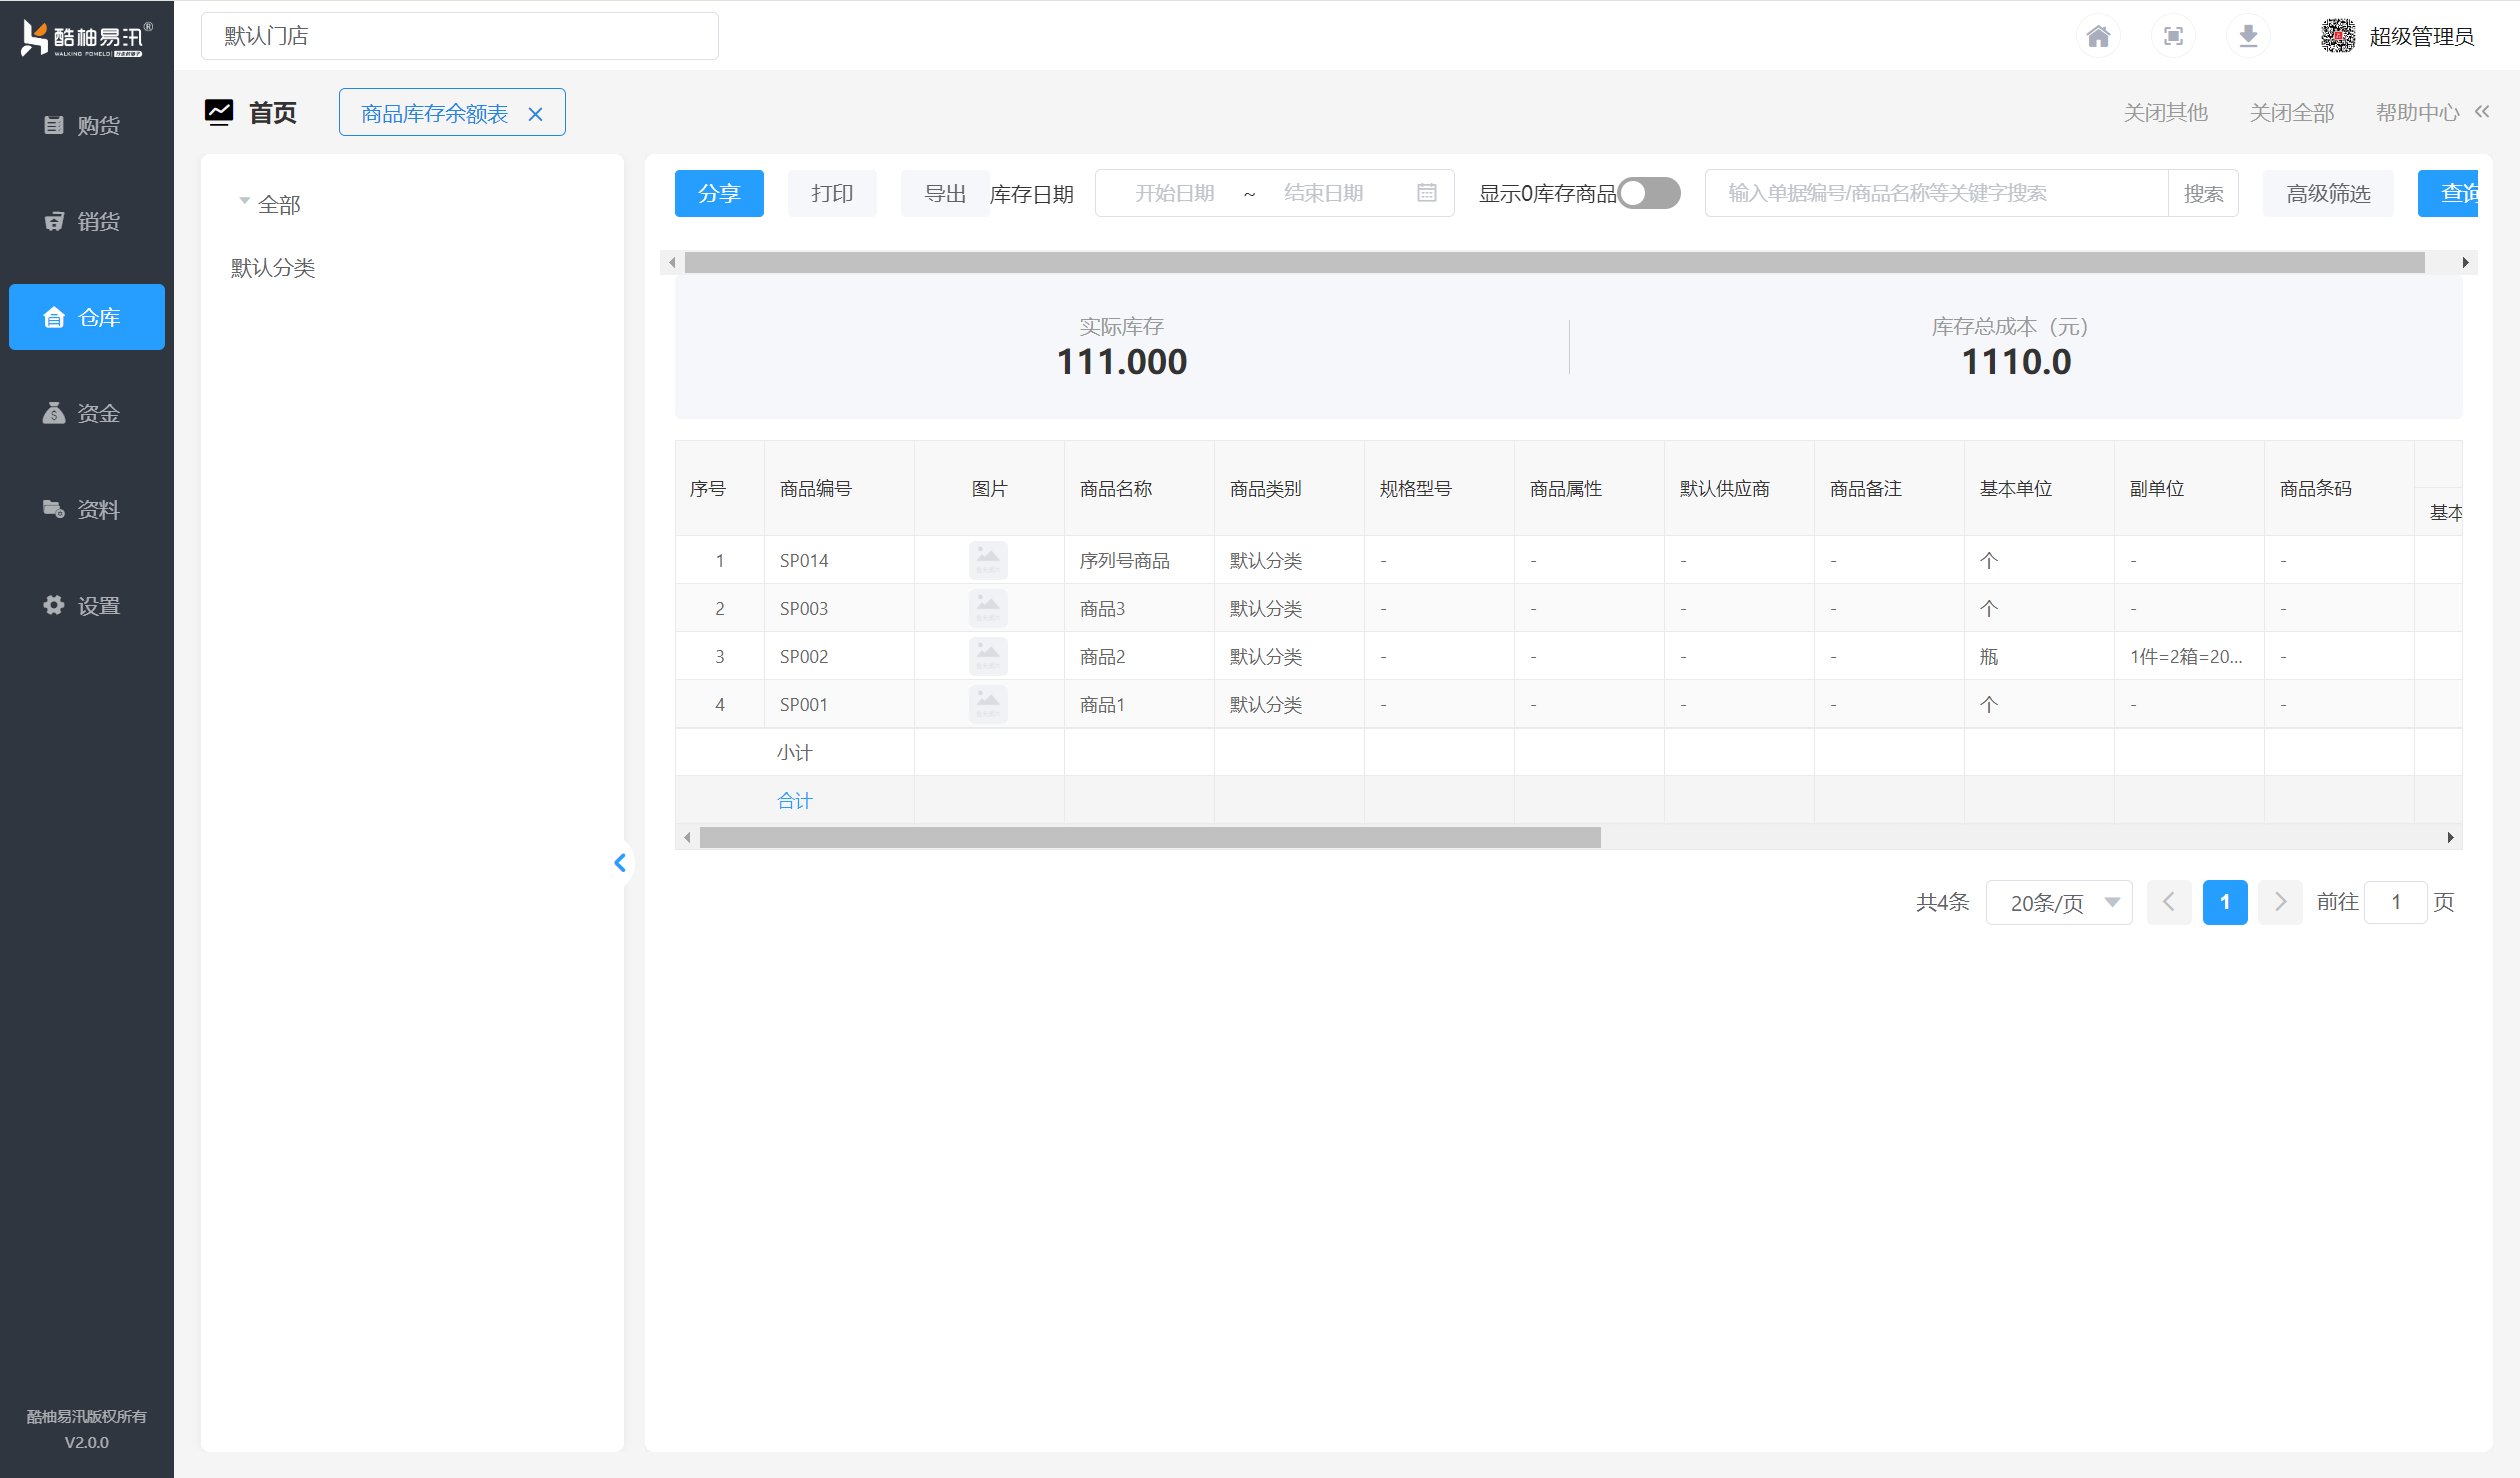Image resolution: width=2520 pixels, height=1478 pixels.
Task: Click the keyword search input field
Action: pyautogui.click(x=1935, y=193)
